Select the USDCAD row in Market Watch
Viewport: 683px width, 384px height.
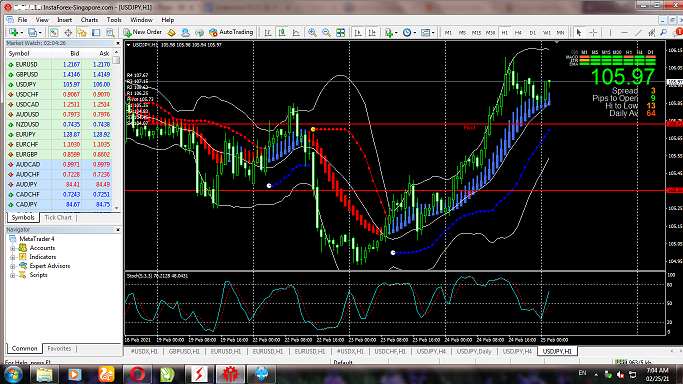tap(59, 104)
